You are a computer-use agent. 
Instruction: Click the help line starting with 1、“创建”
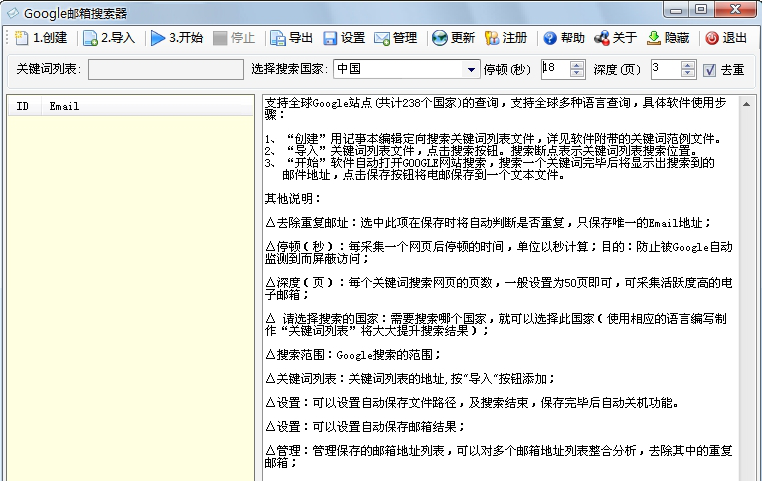493,139
